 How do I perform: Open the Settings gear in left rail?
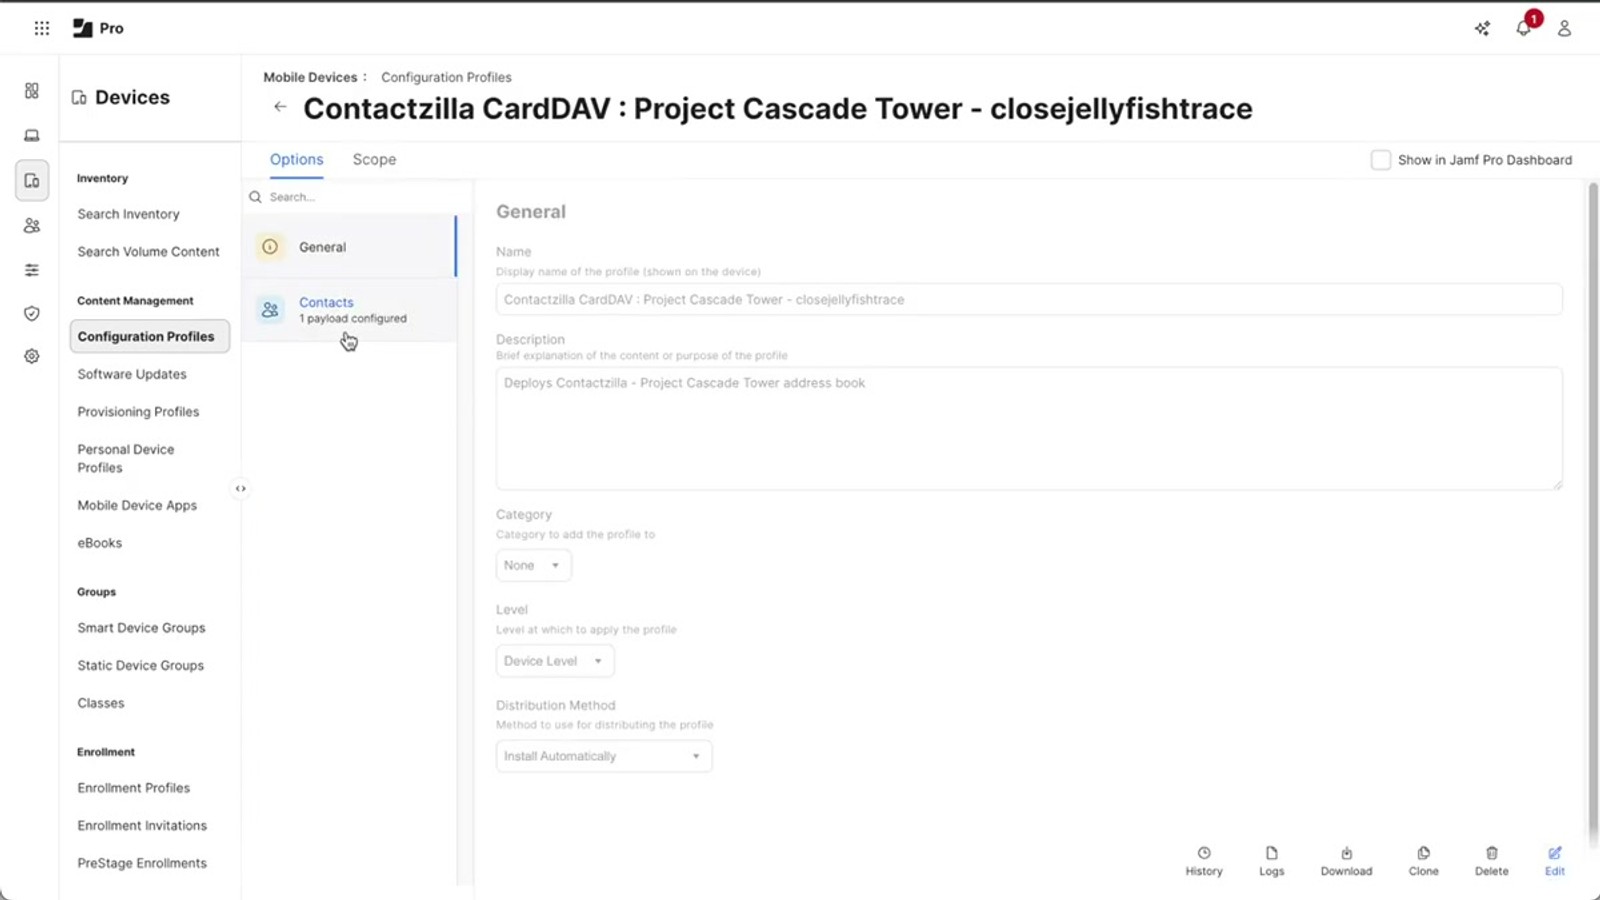(32, 356)
